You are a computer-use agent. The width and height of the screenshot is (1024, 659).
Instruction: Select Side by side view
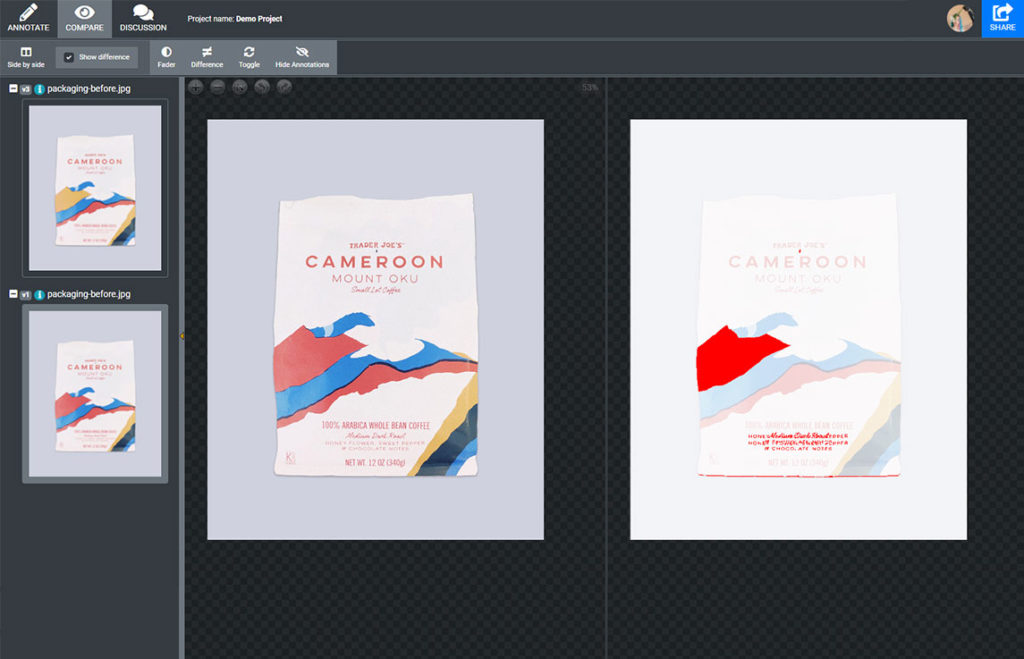26,57
